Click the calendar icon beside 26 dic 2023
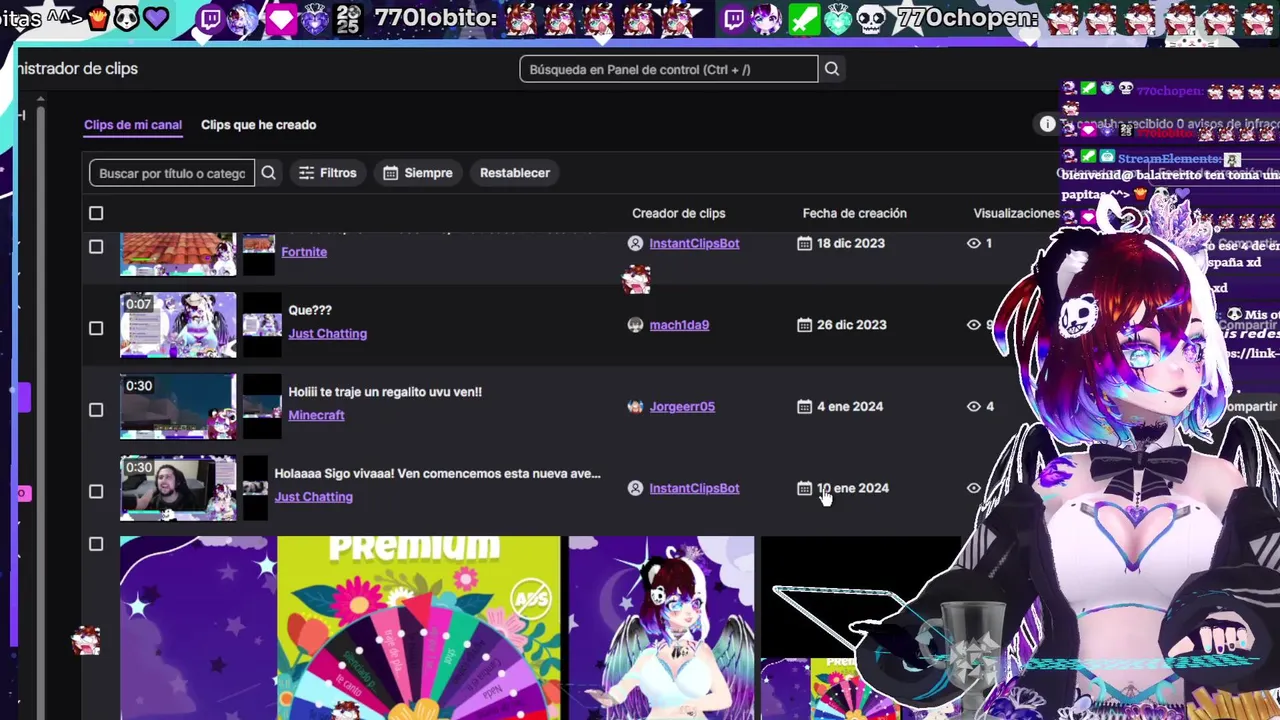1280x720 pixels. [804, 325]
